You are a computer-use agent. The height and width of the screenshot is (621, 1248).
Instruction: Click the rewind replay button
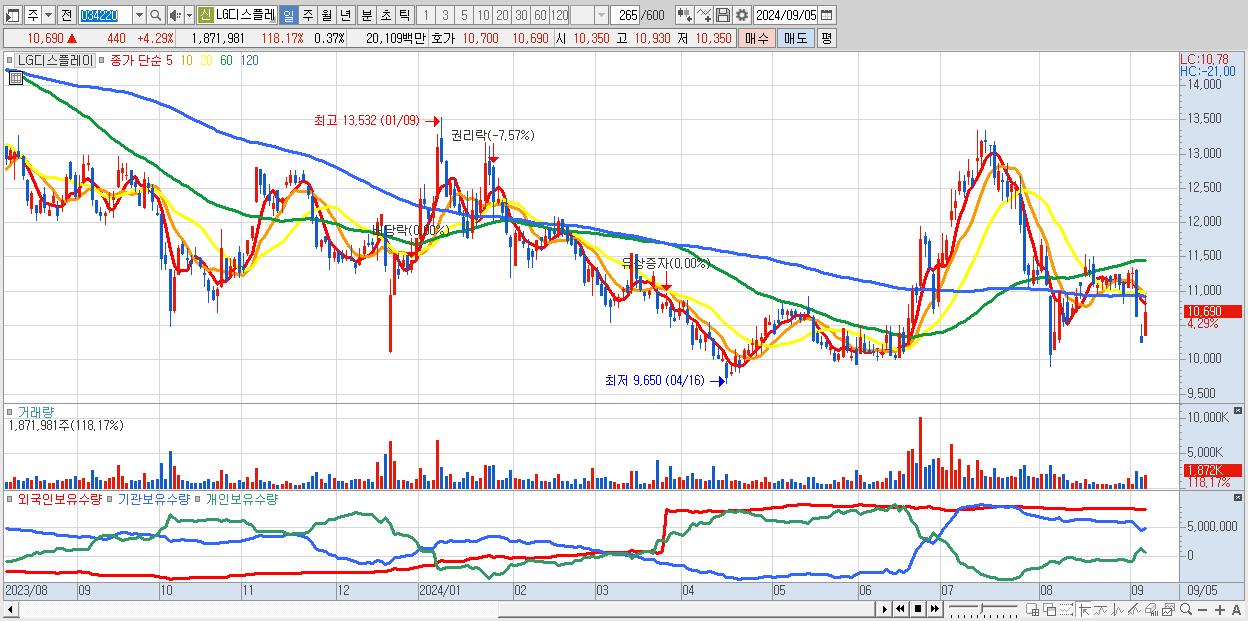tap(900, 609)
